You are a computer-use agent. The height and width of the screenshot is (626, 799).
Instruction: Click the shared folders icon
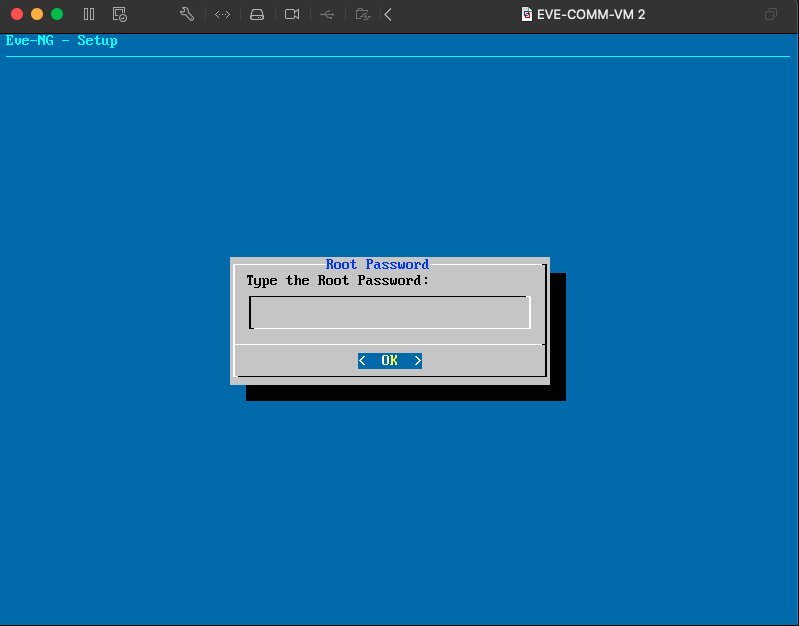pos(363,14)
